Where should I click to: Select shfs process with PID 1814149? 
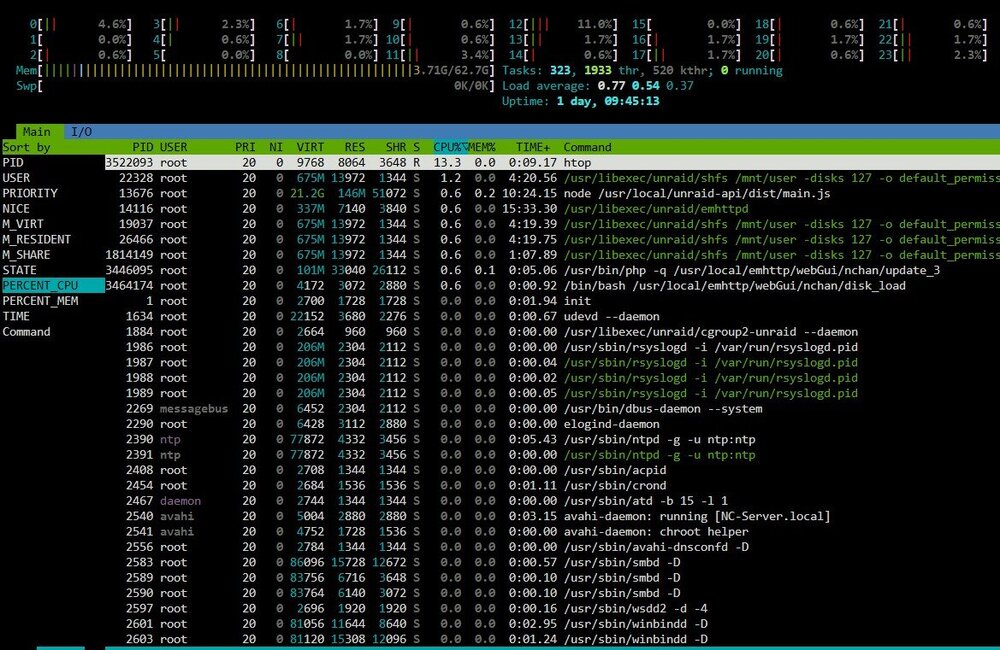pos(552,255)
